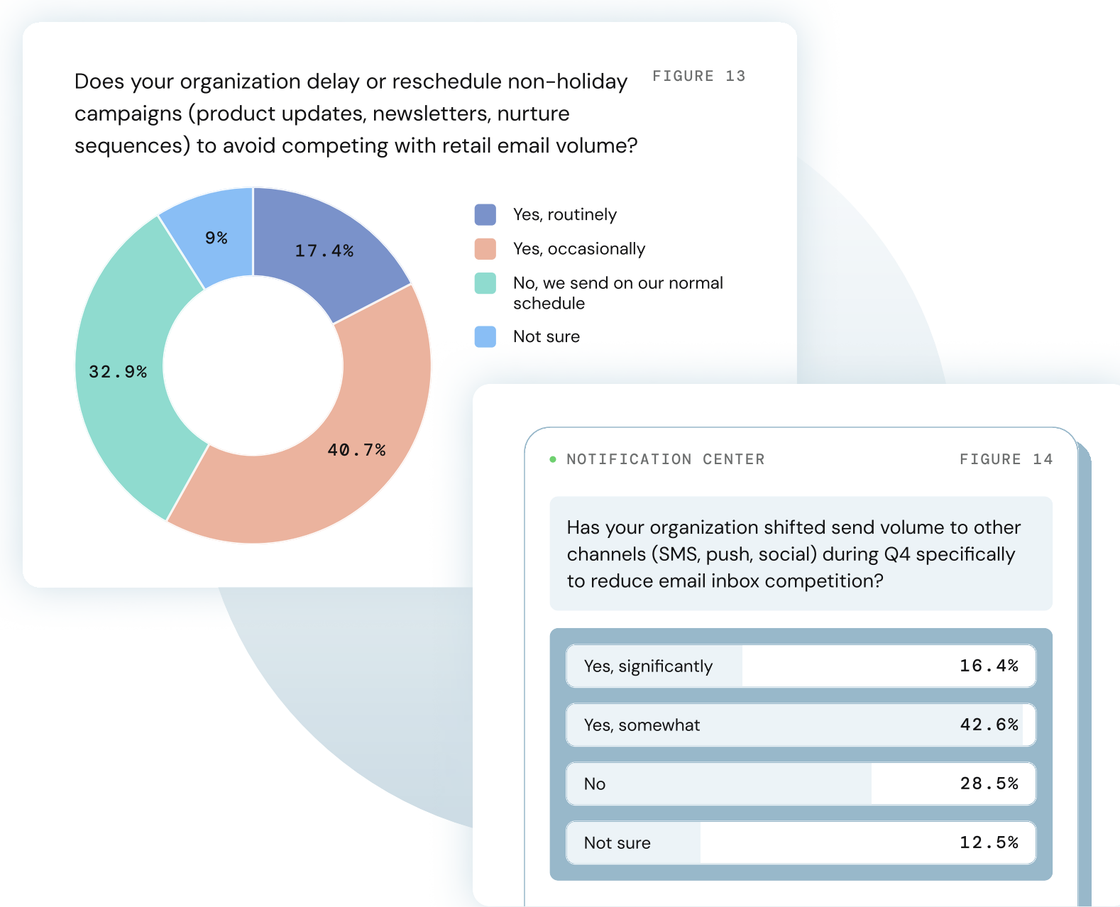The image size is (1120, 907).
Task: Click the question about delaying non-holiday campaigns
Action: [356, 114]
